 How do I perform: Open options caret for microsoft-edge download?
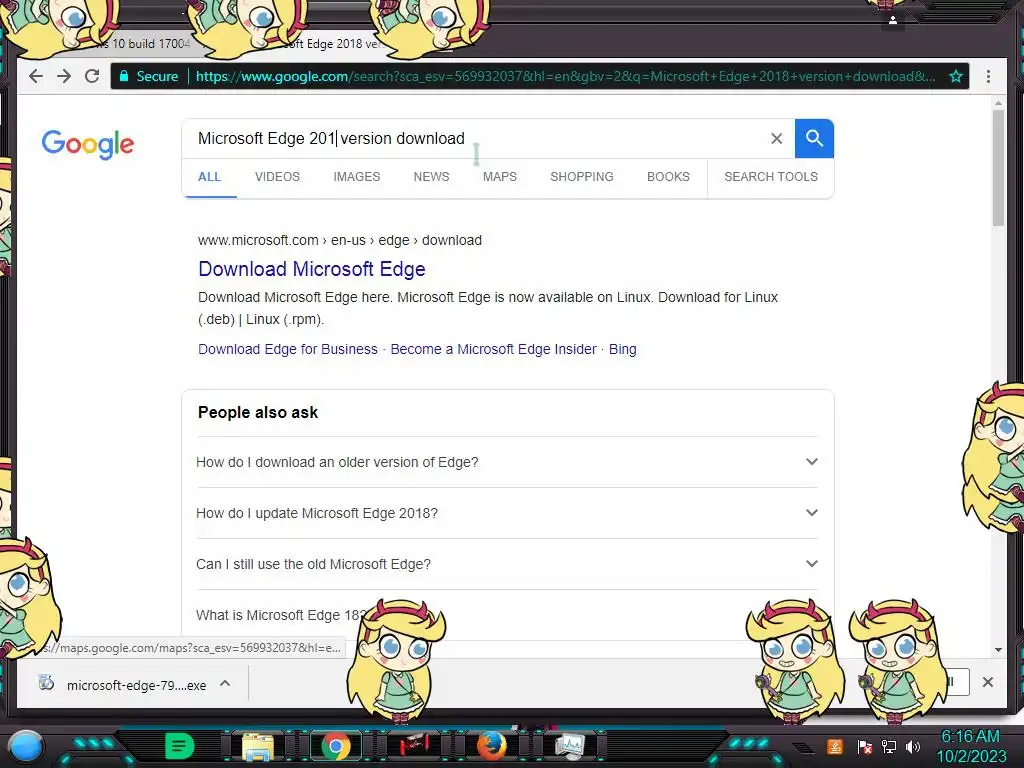click(x=225, y=684)
